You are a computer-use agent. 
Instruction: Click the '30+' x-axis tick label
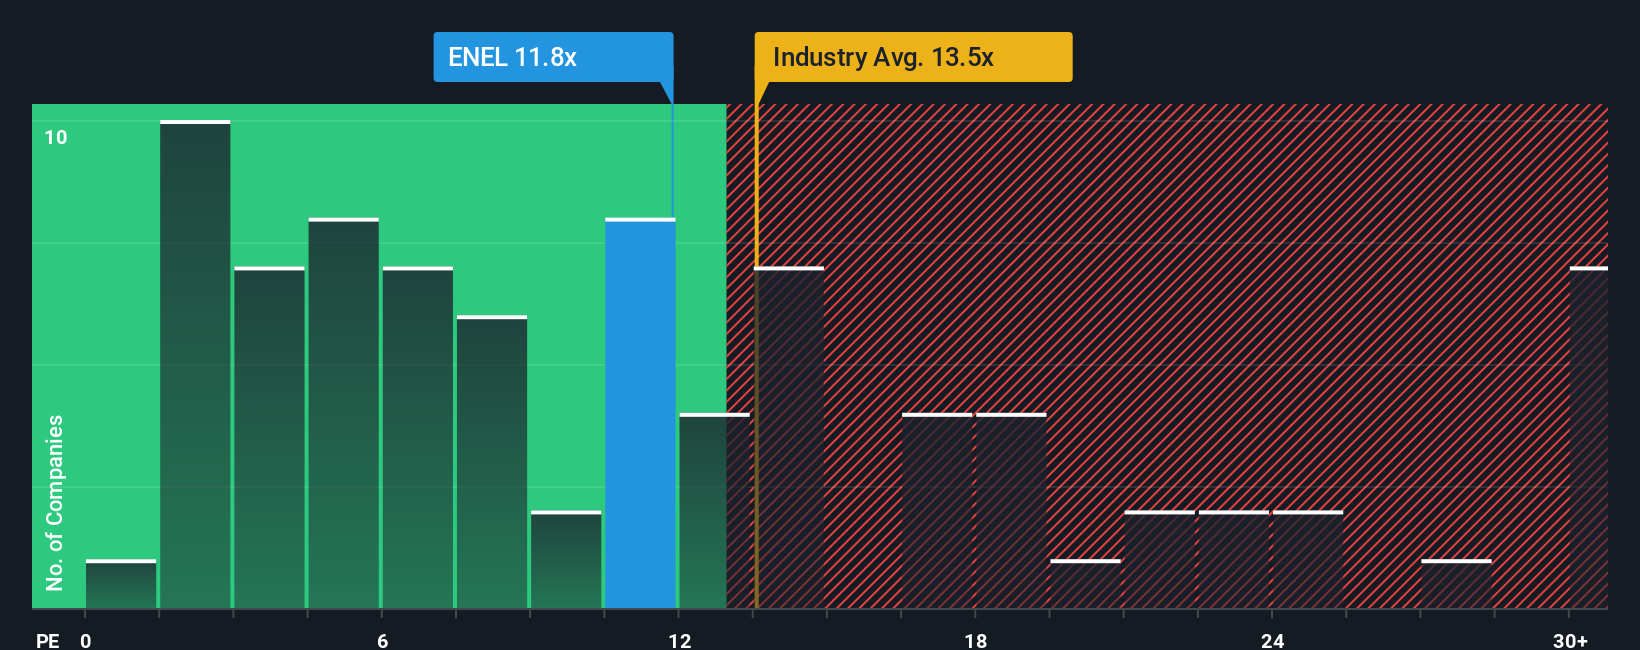tap(1570, 640)
